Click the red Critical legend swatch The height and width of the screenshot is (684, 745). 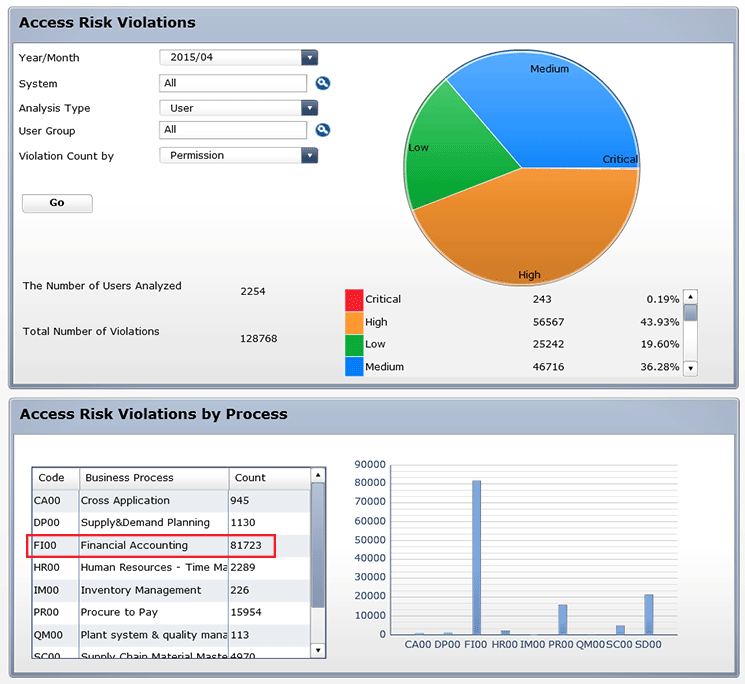click(354, 299)
